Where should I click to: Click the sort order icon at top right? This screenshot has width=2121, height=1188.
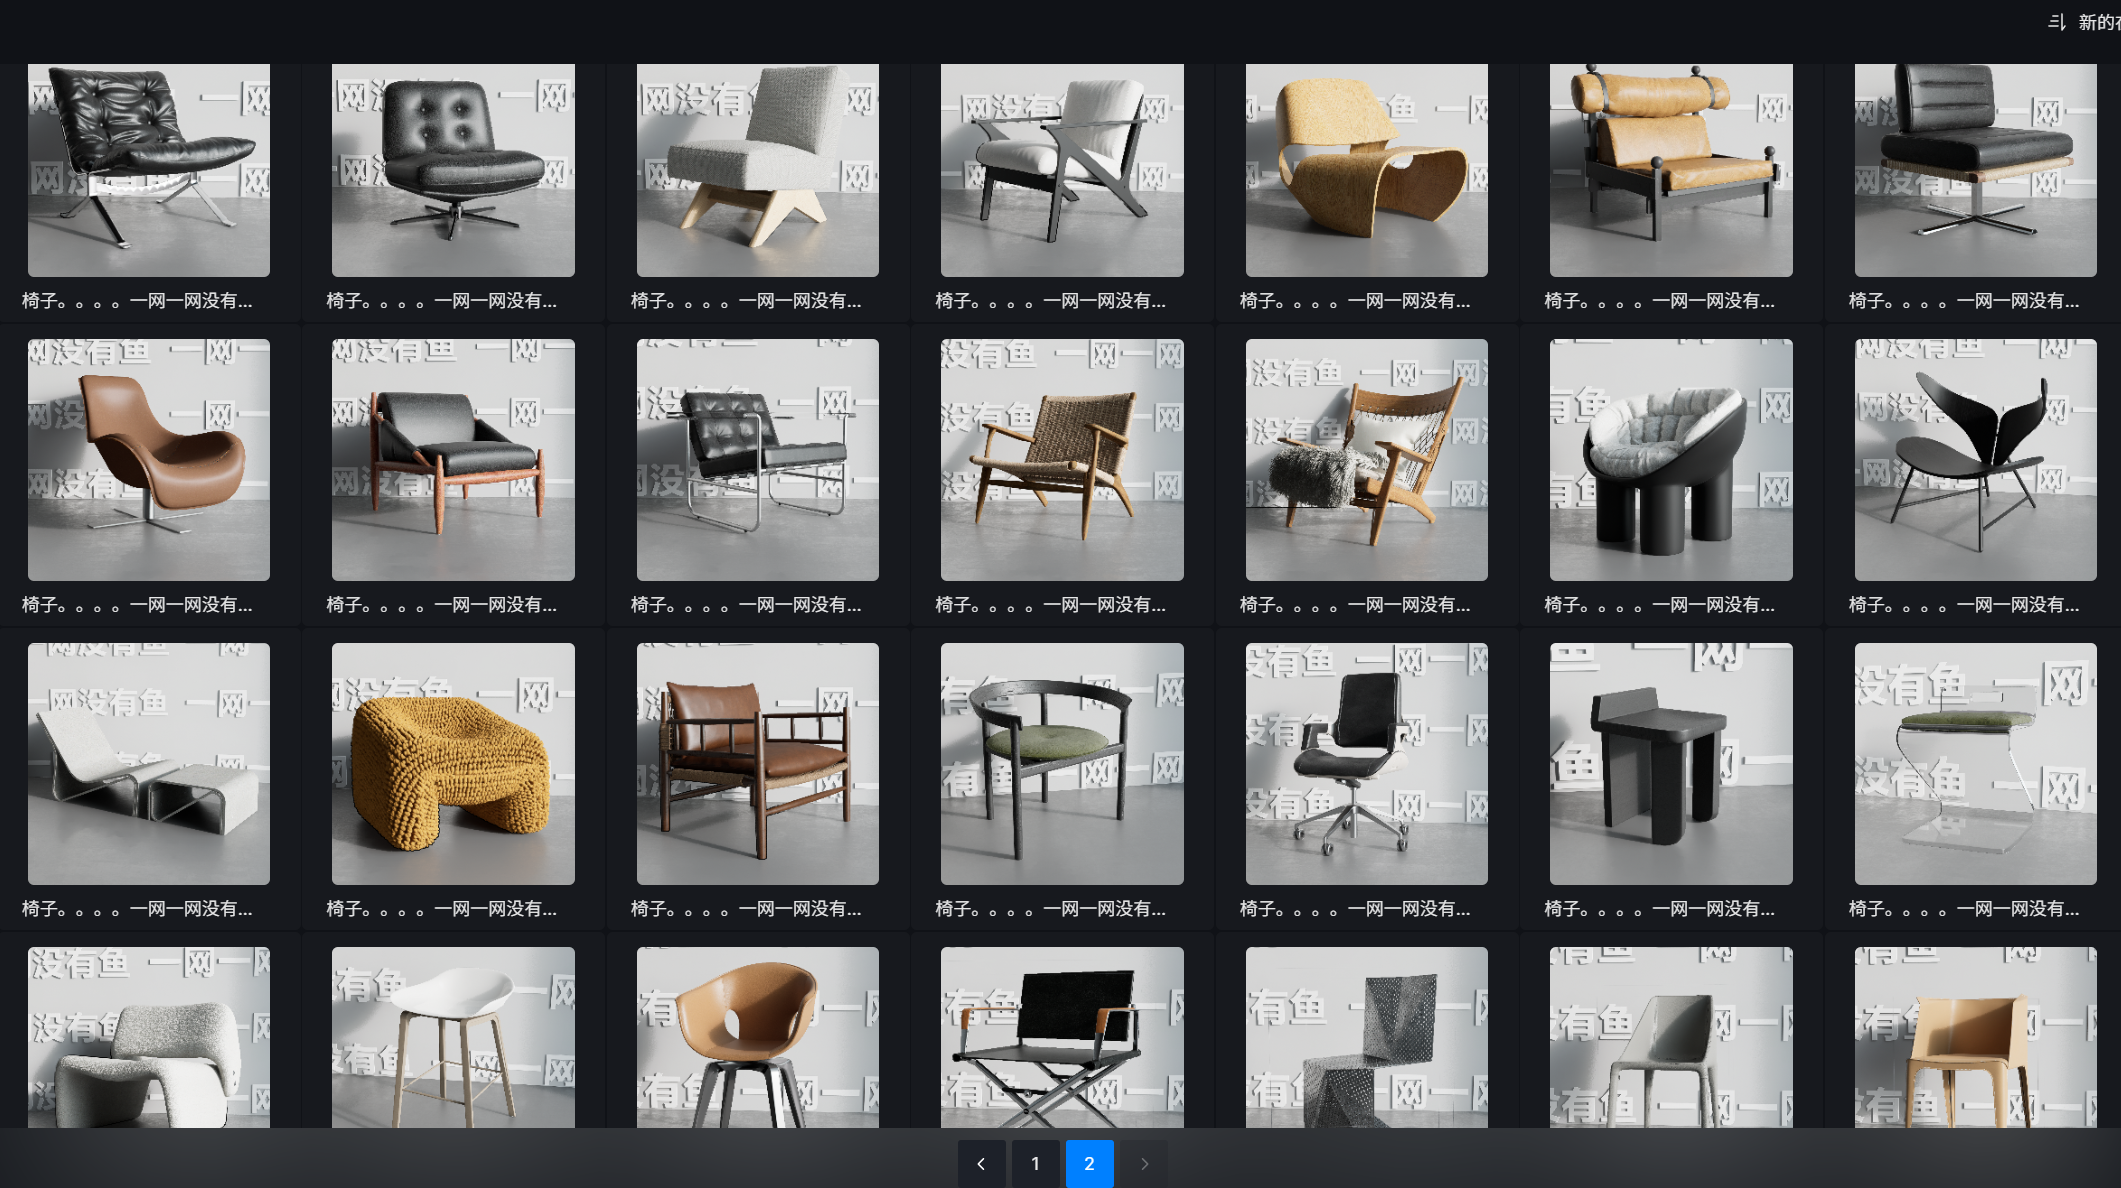2056,22
